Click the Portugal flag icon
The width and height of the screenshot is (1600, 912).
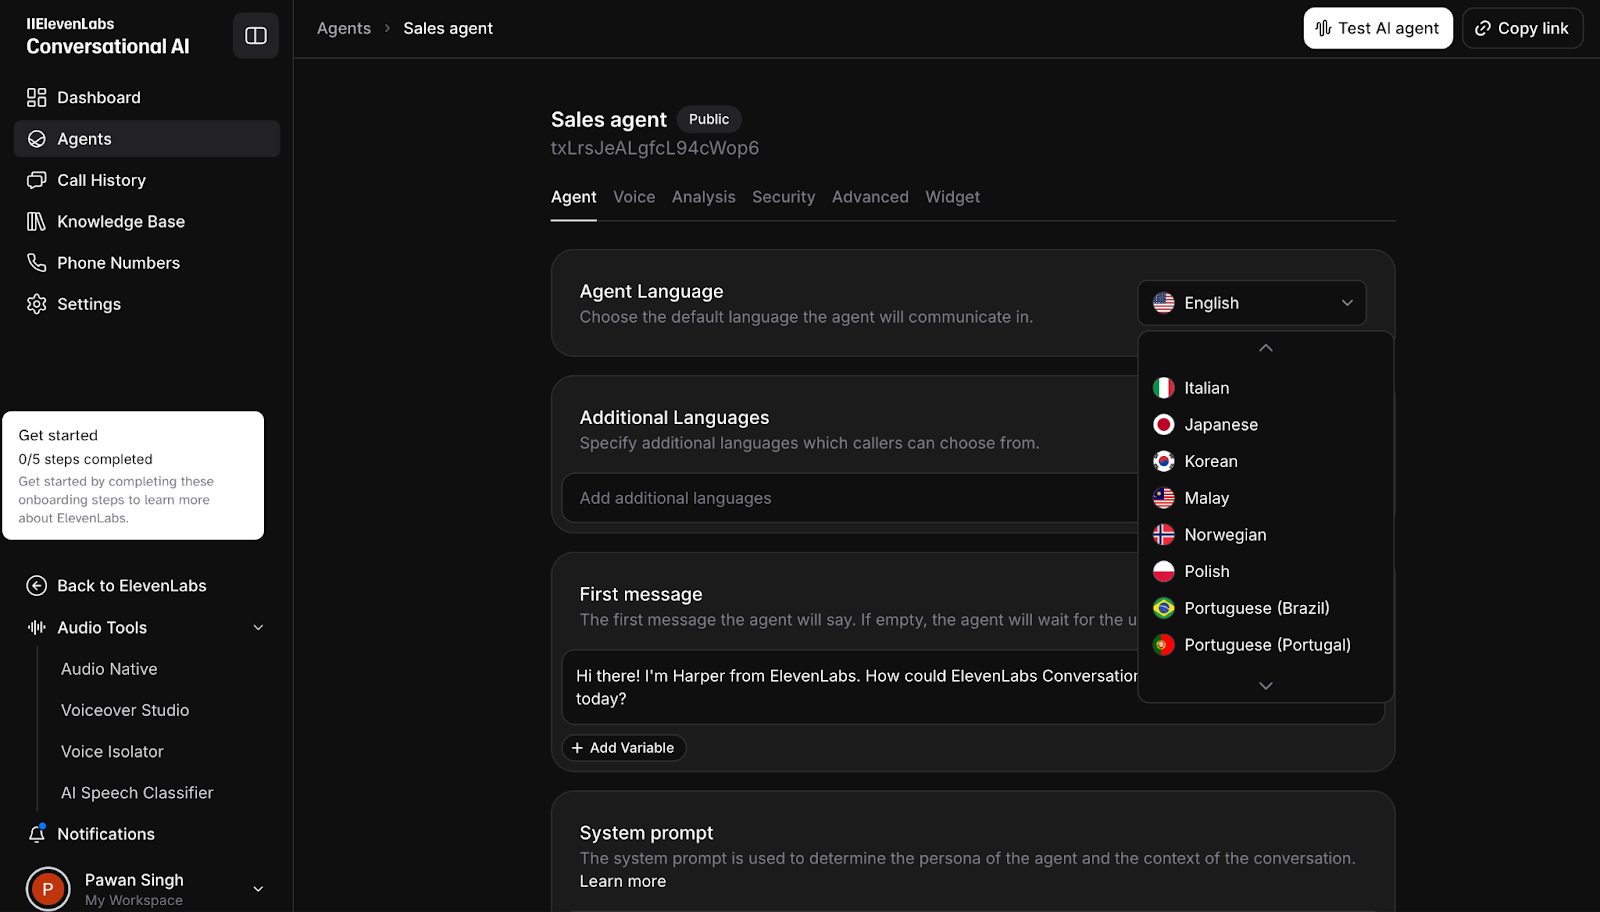click(x=1164, y=645)
